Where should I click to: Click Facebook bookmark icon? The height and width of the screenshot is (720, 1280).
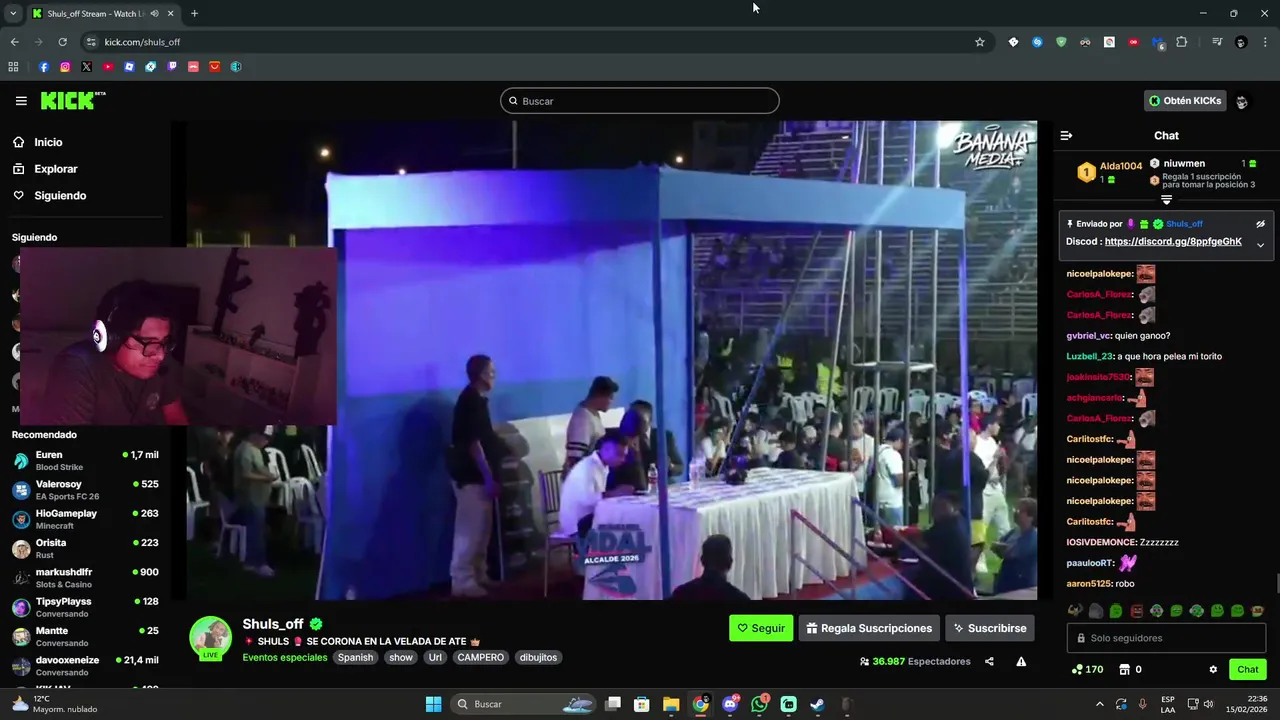tap(43, 67)
